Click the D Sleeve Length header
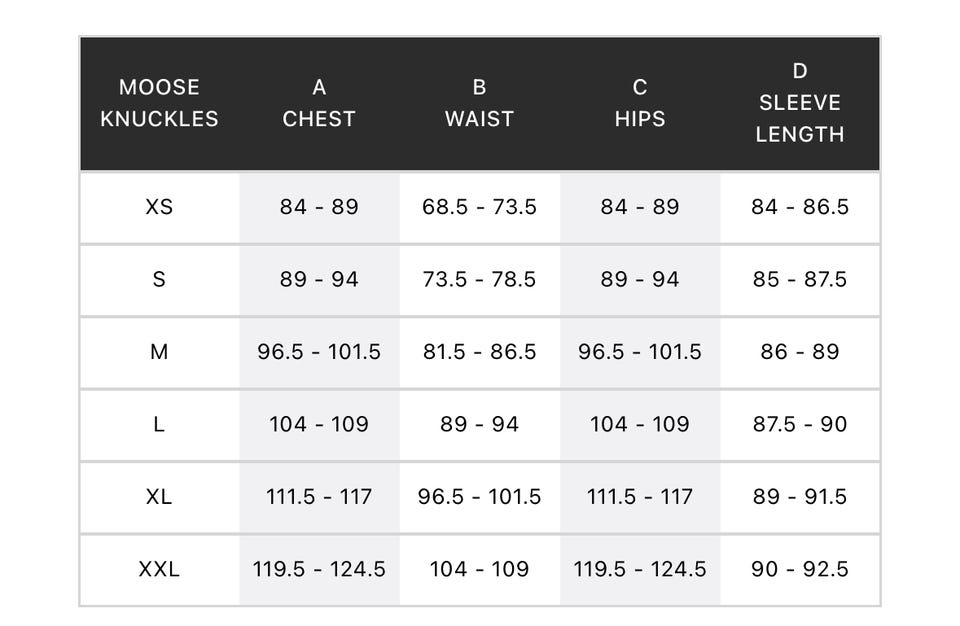Image resolution: width=960 pixels, height=626 pixels. 800,103
